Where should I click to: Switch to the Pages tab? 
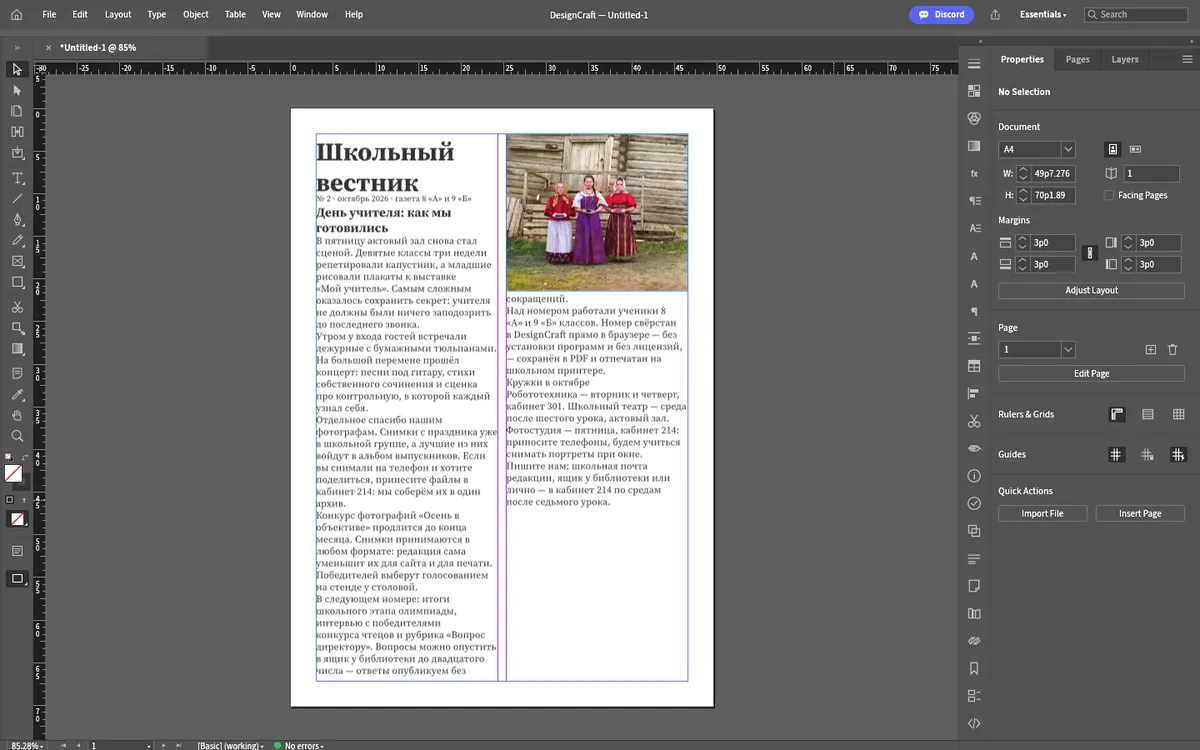[1077, 59]
